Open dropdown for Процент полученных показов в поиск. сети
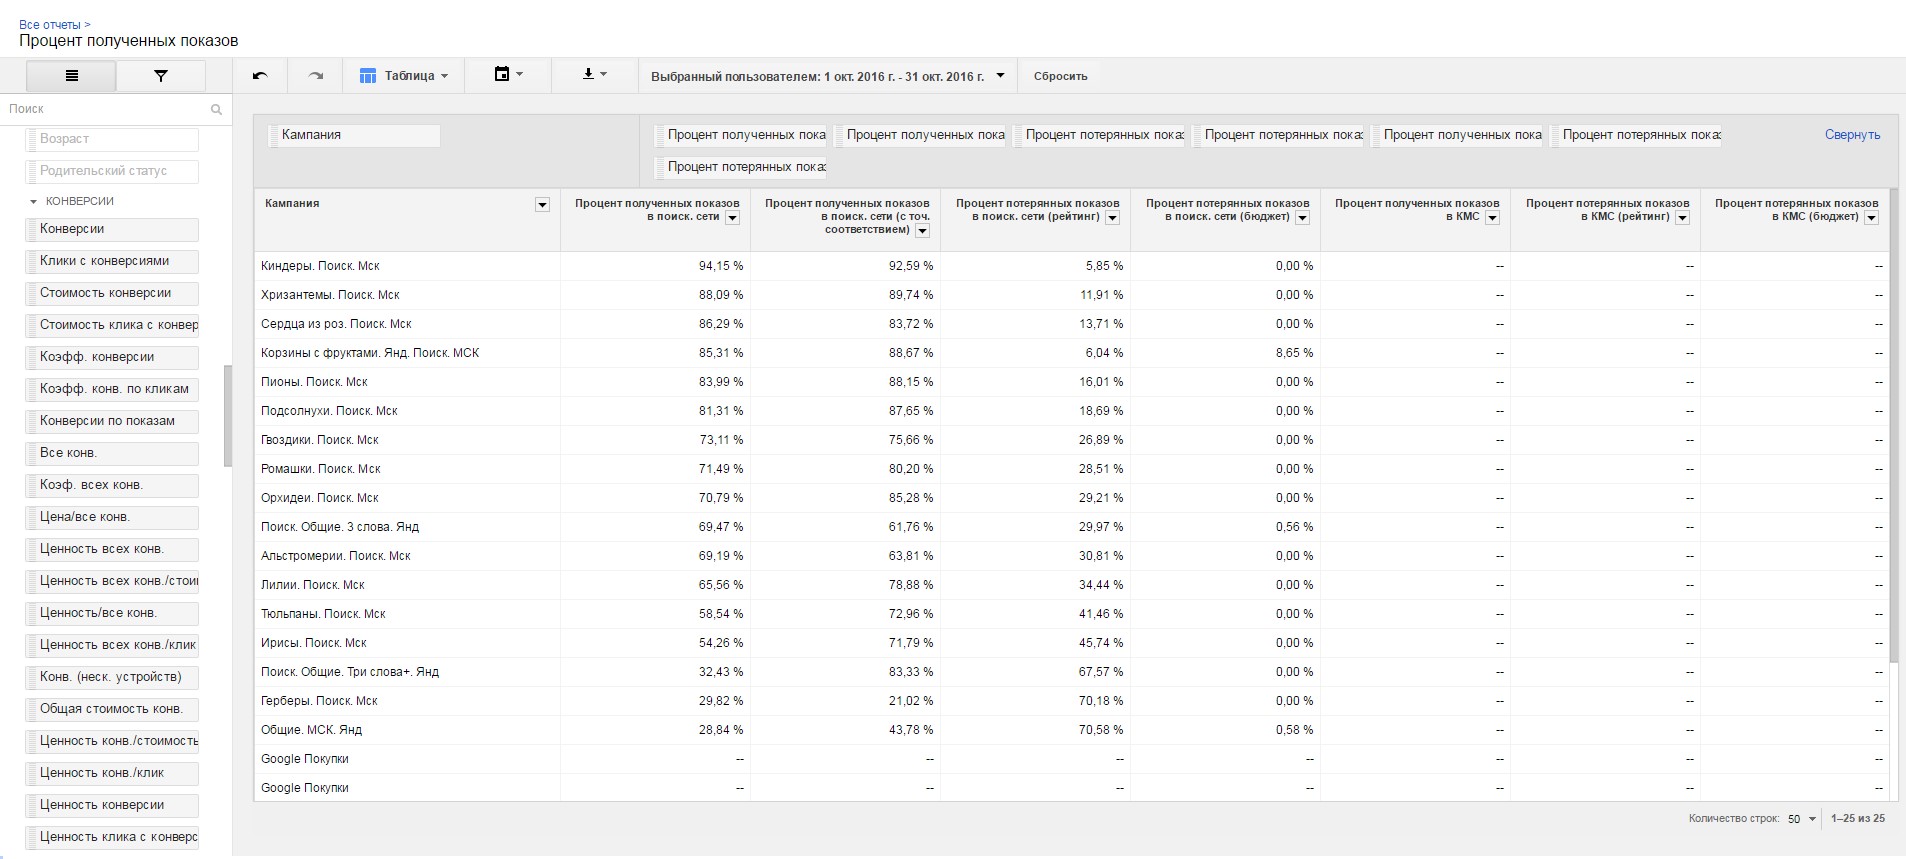 point(732,218)
